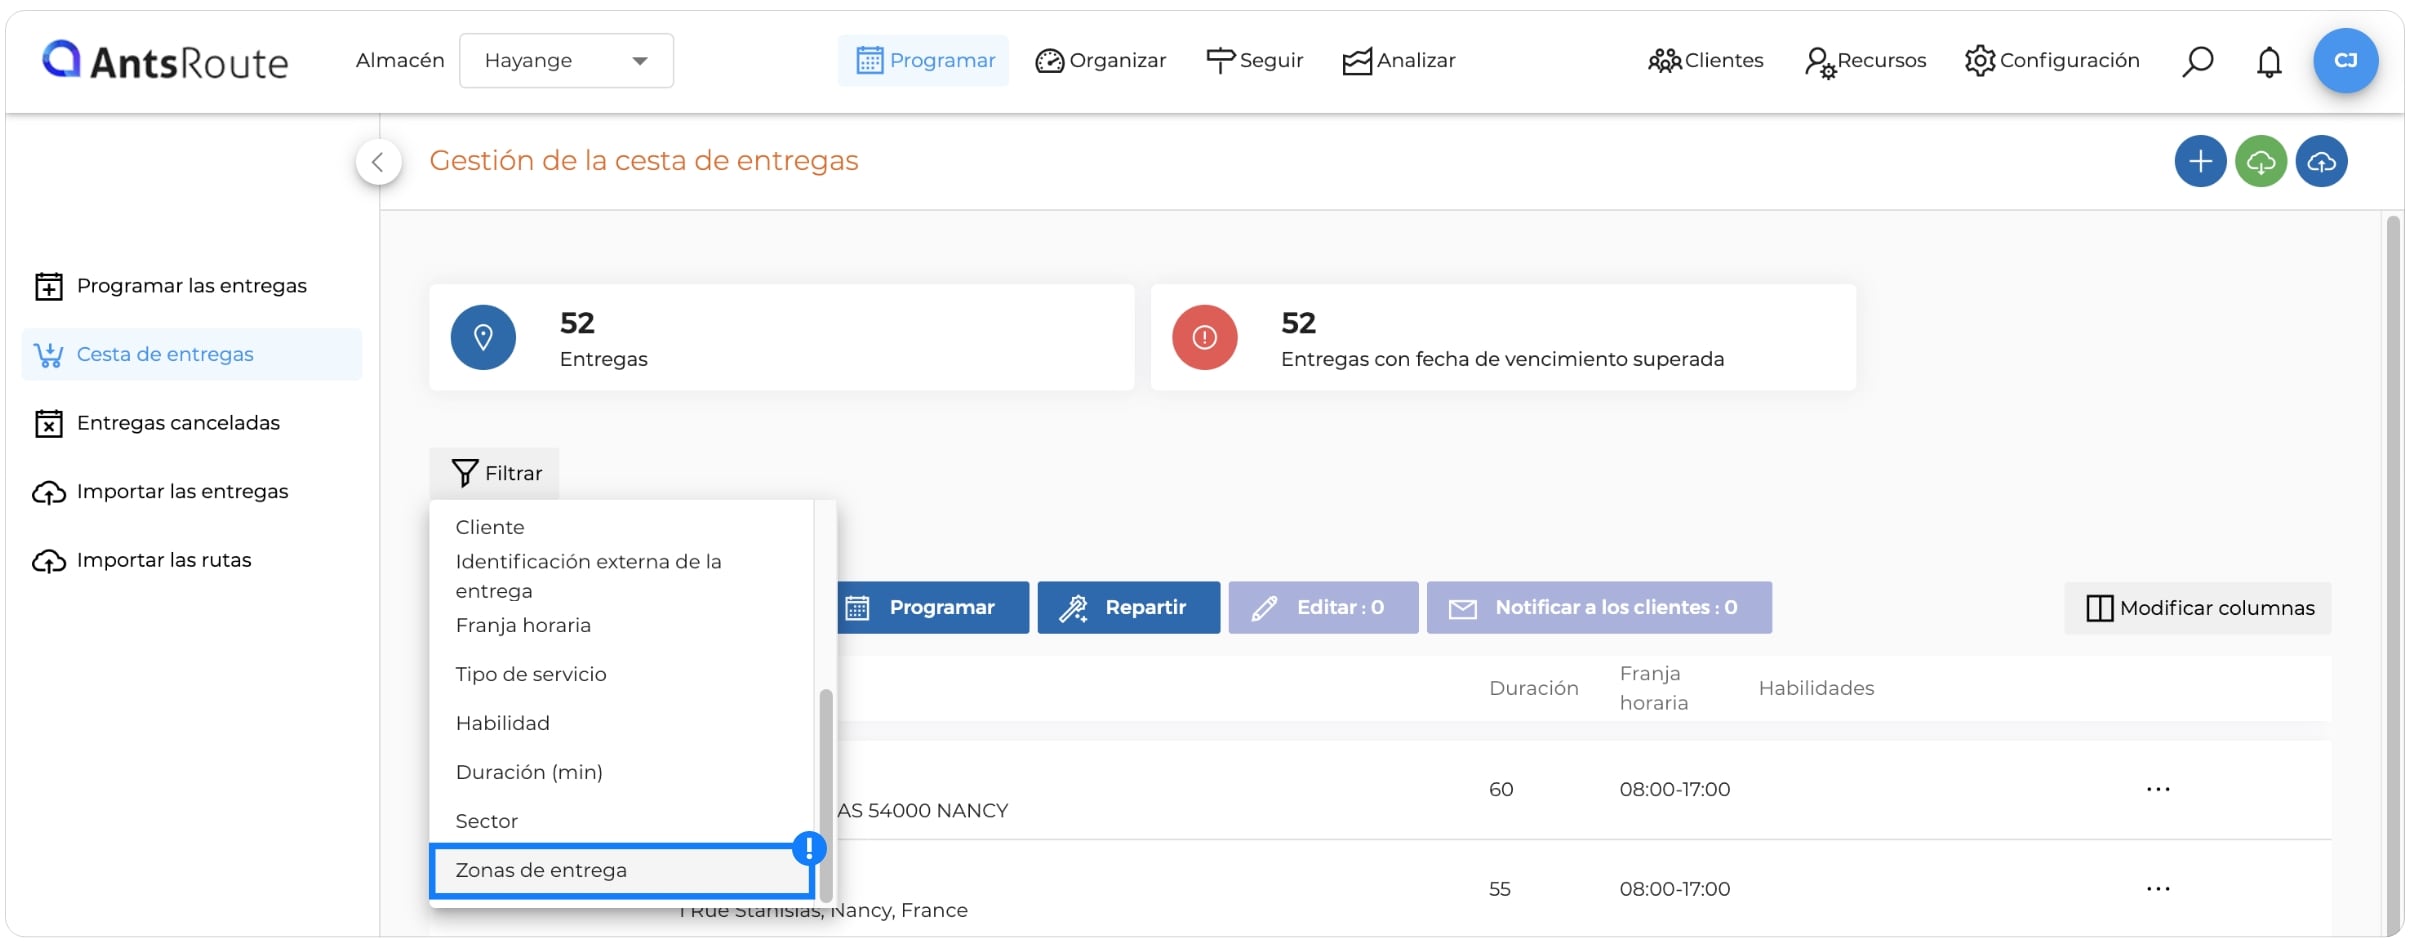Click Entregas con fecha de vencimiento superada card
Image resolution: width=2410 pixels, height=946 pixels.
[1503, 338]
